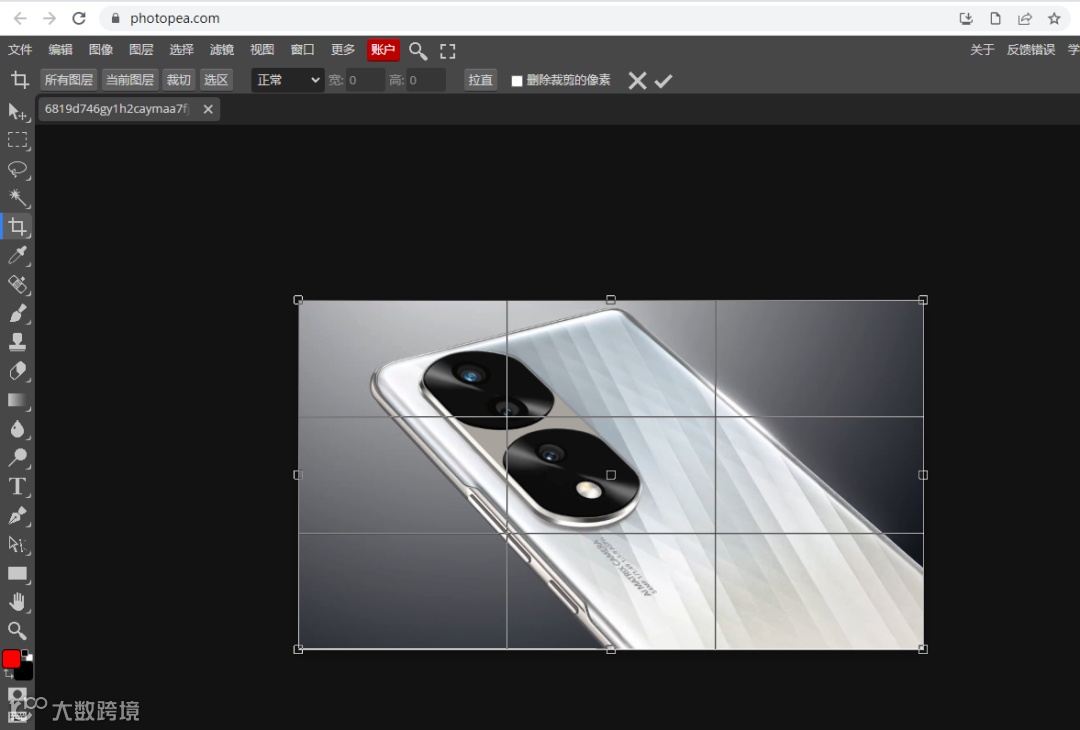The width and height of the screenshot is (1080, 730).
Task: Select the Type text tool
Action: point(17,487)
